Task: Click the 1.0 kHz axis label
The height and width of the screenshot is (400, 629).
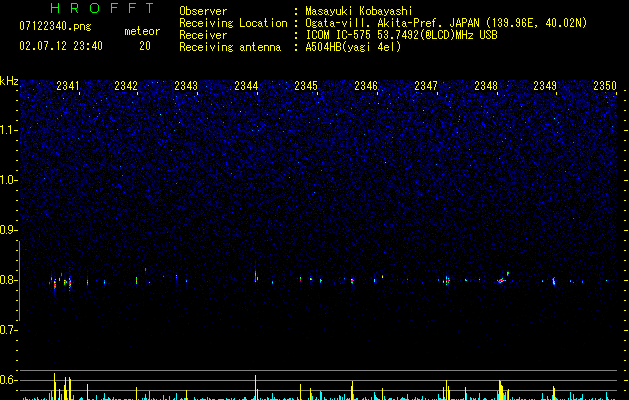Action: pos(8,180)
